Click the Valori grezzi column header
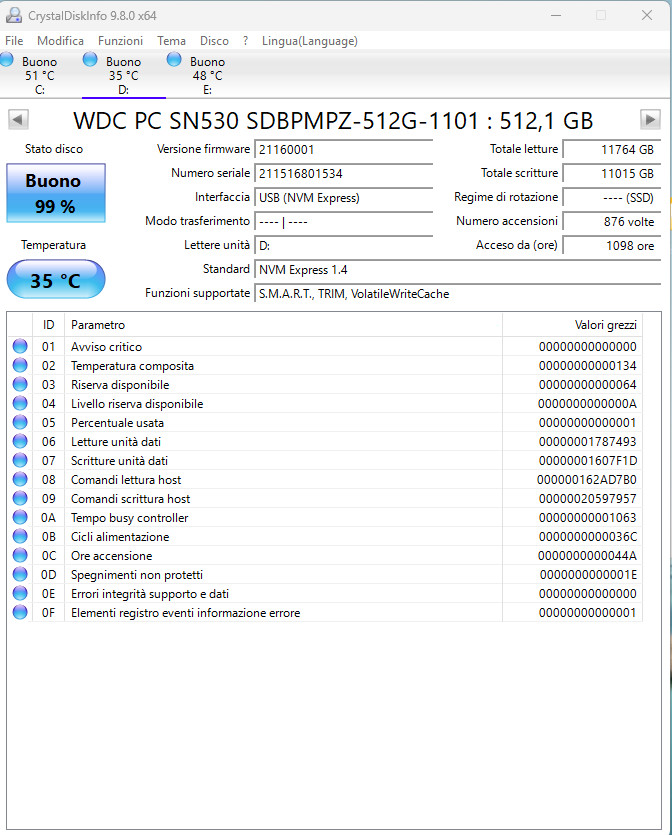672x835 pixels. [x=572, y=325]
